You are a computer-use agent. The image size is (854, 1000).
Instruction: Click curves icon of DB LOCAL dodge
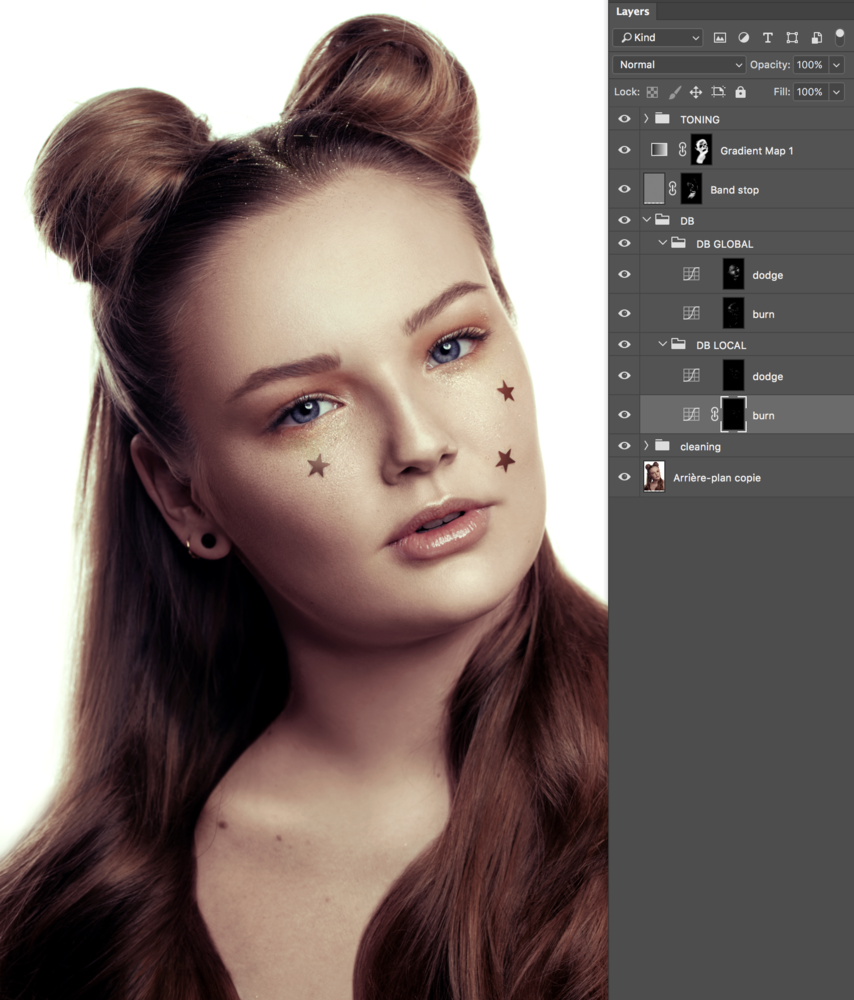pos(691,376)
